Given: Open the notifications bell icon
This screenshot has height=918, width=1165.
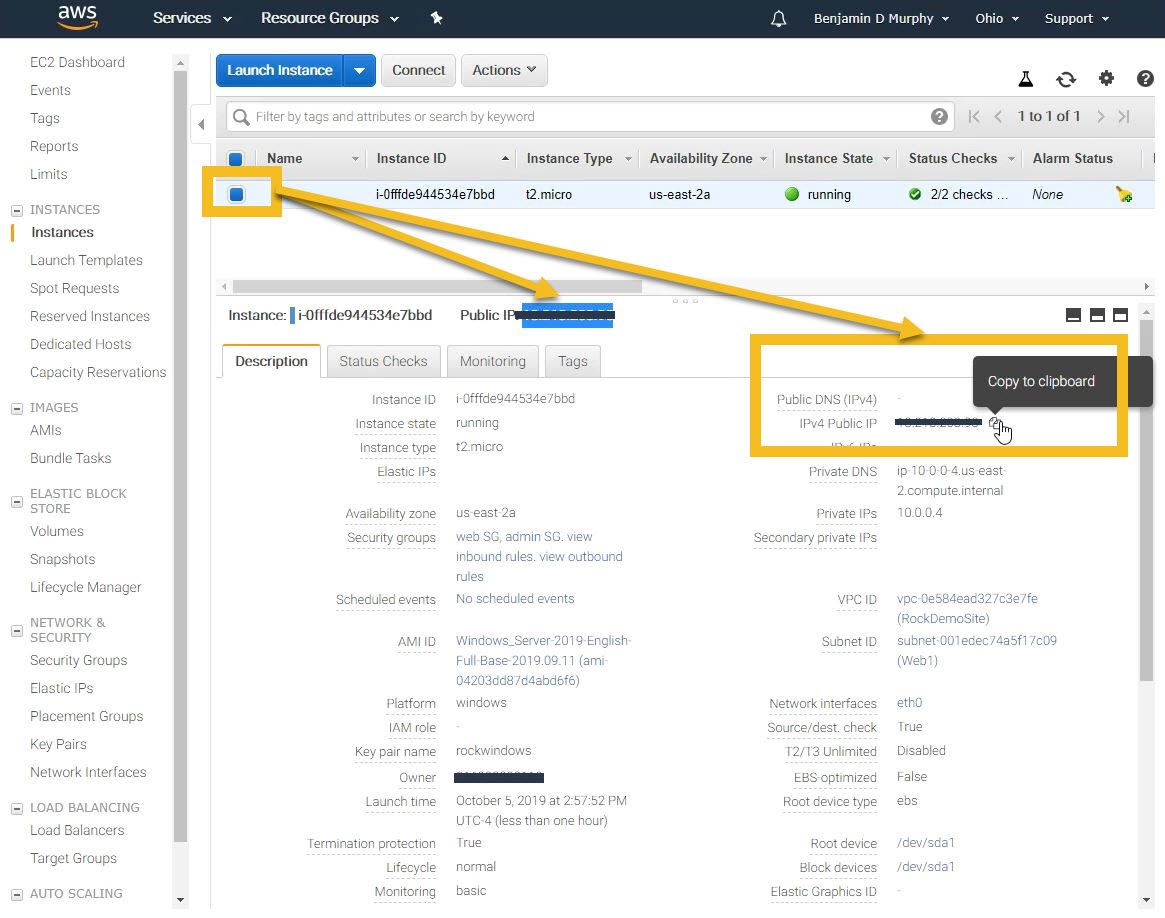Looking at the screenshot, I should point(779,19).
